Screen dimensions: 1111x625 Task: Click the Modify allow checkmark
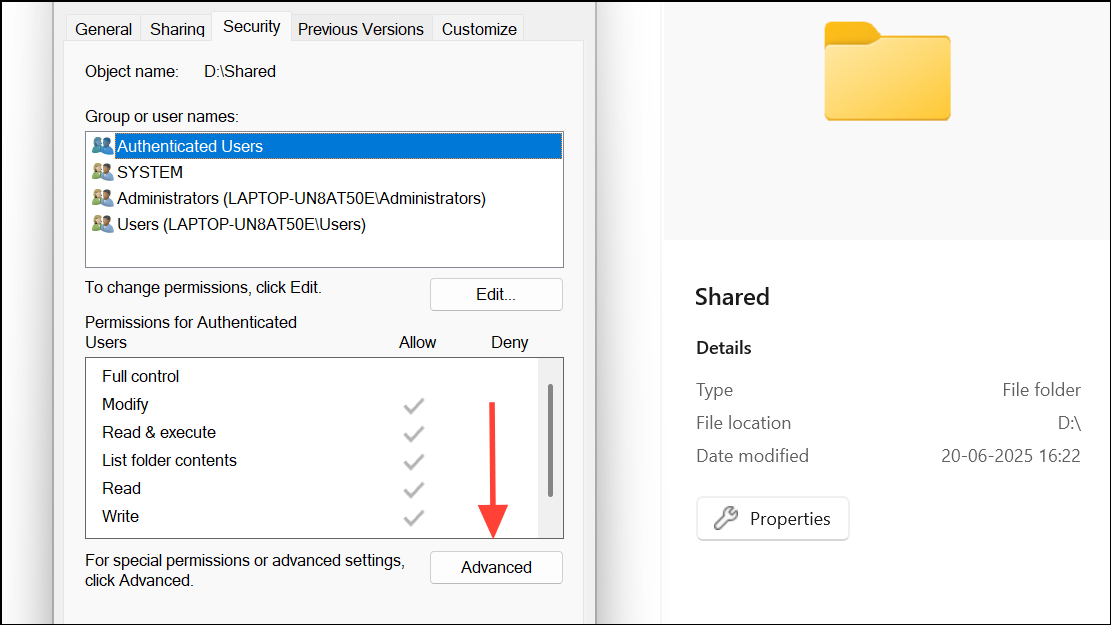click(x=413, y=405)
